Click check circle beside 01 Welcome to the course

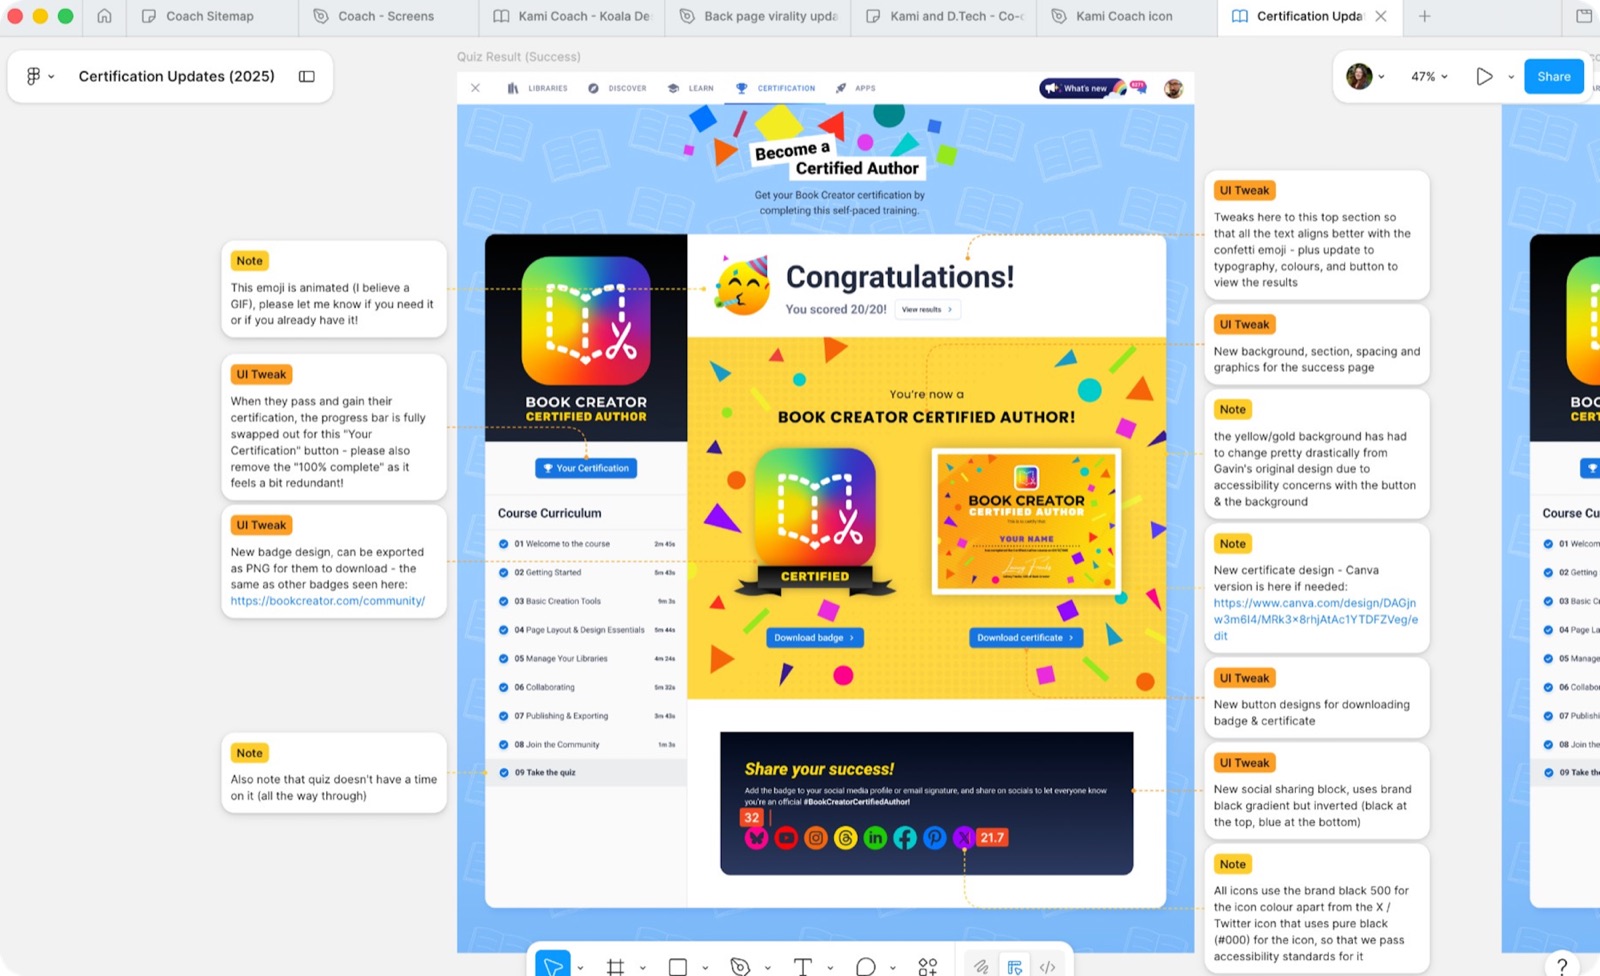[x=504, y=544]
